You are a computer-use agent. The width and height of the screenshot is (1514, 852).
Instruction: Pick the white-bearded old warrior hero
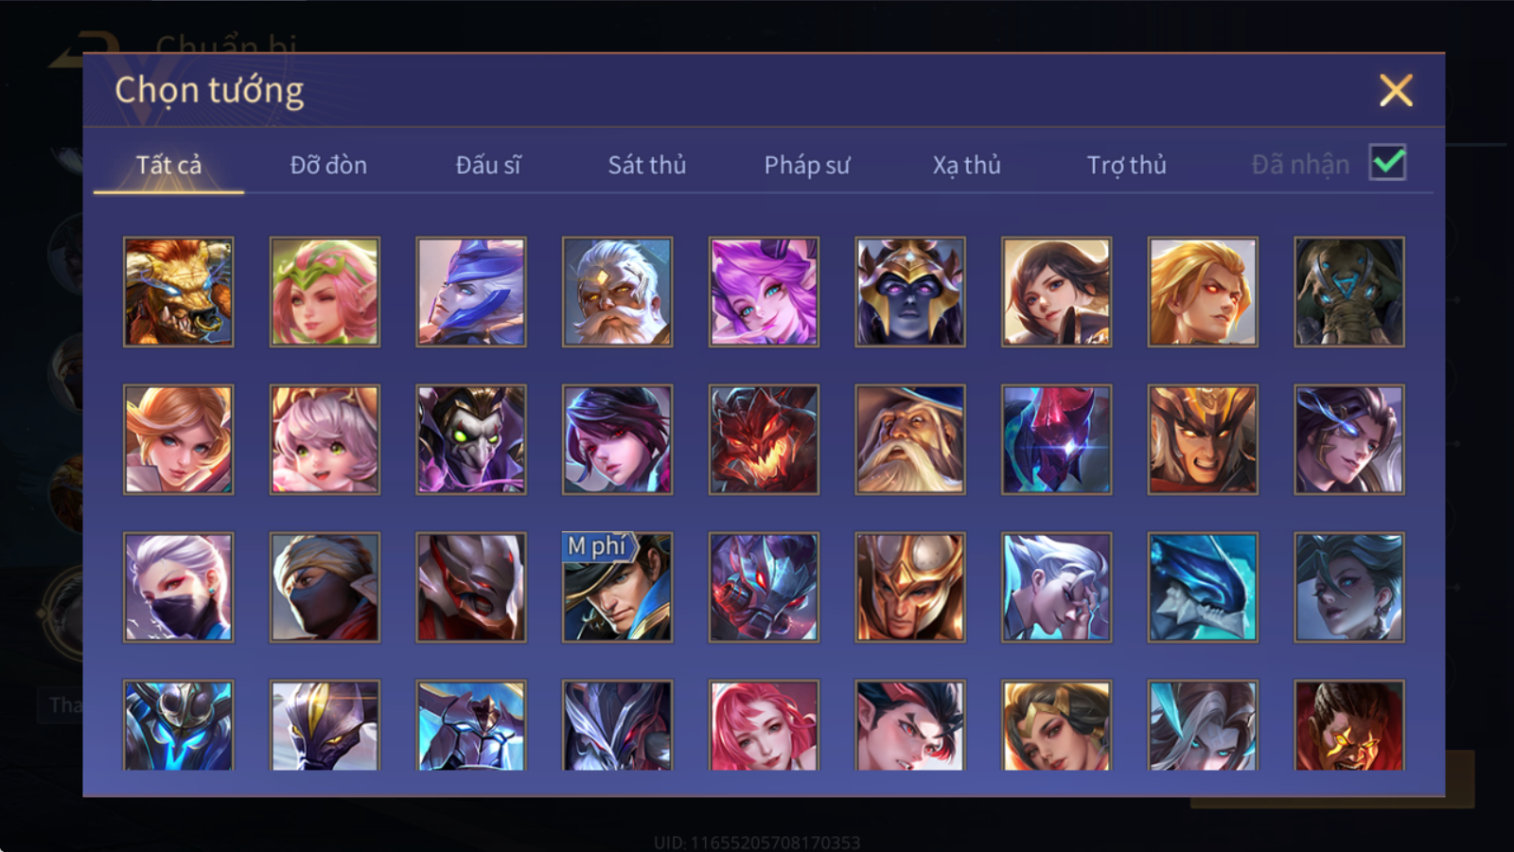[617, 292]
